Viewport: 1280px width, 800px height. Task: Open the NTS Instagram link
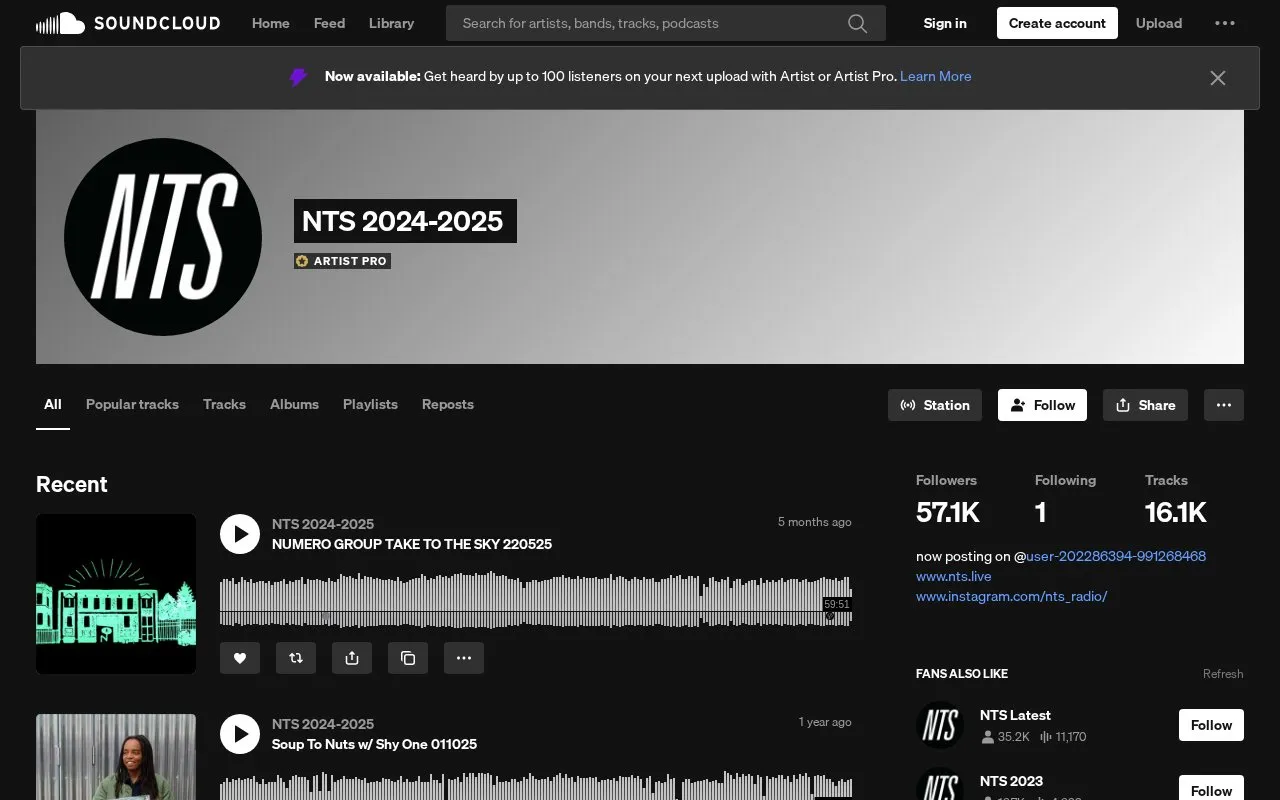(1012, 596)
